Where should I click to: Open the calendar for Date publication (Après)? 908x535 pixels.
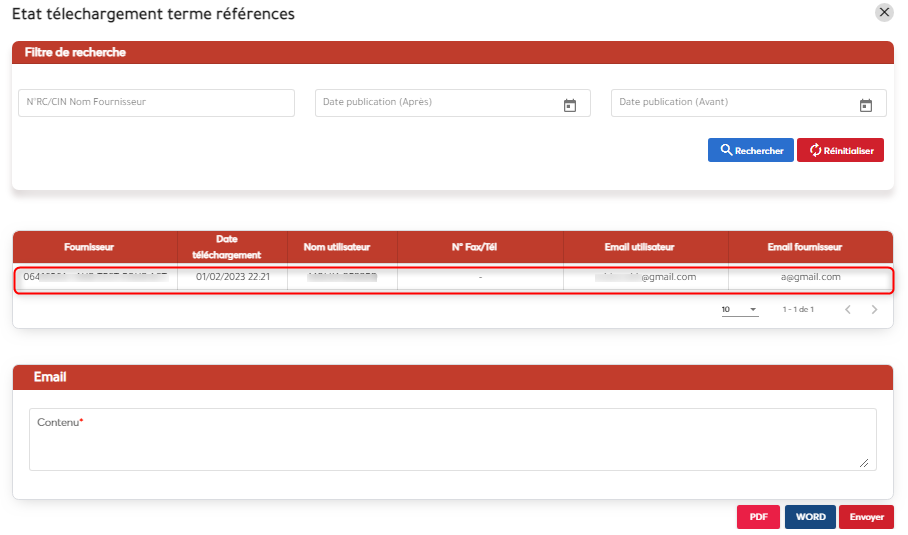pos(570,105)
